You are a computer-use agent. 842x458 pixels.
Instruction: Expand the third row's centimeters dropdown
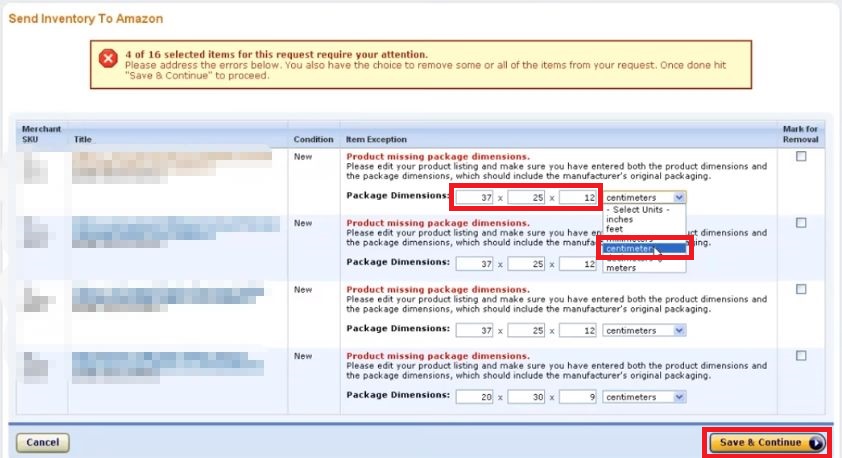tap(645, 331)
